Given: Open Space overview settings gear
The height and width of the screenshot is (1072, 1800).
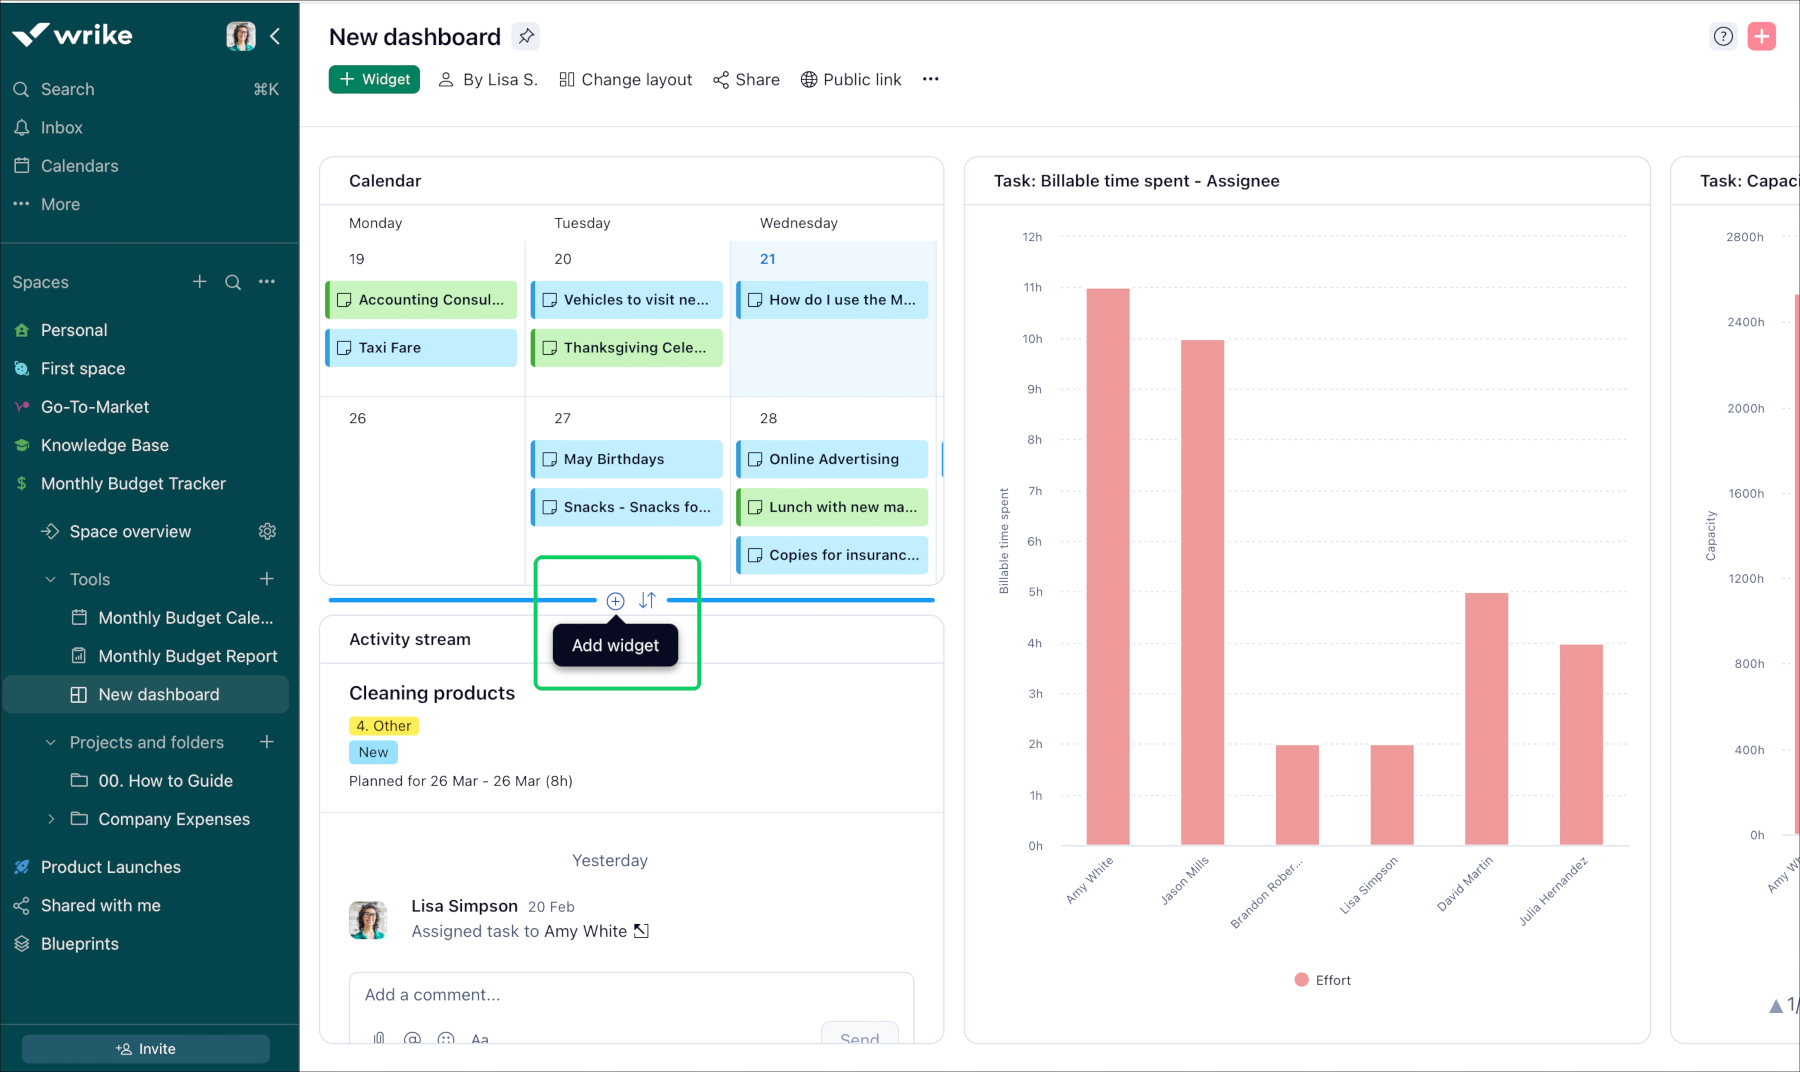Looking at the screenshot, I should 267,531.
